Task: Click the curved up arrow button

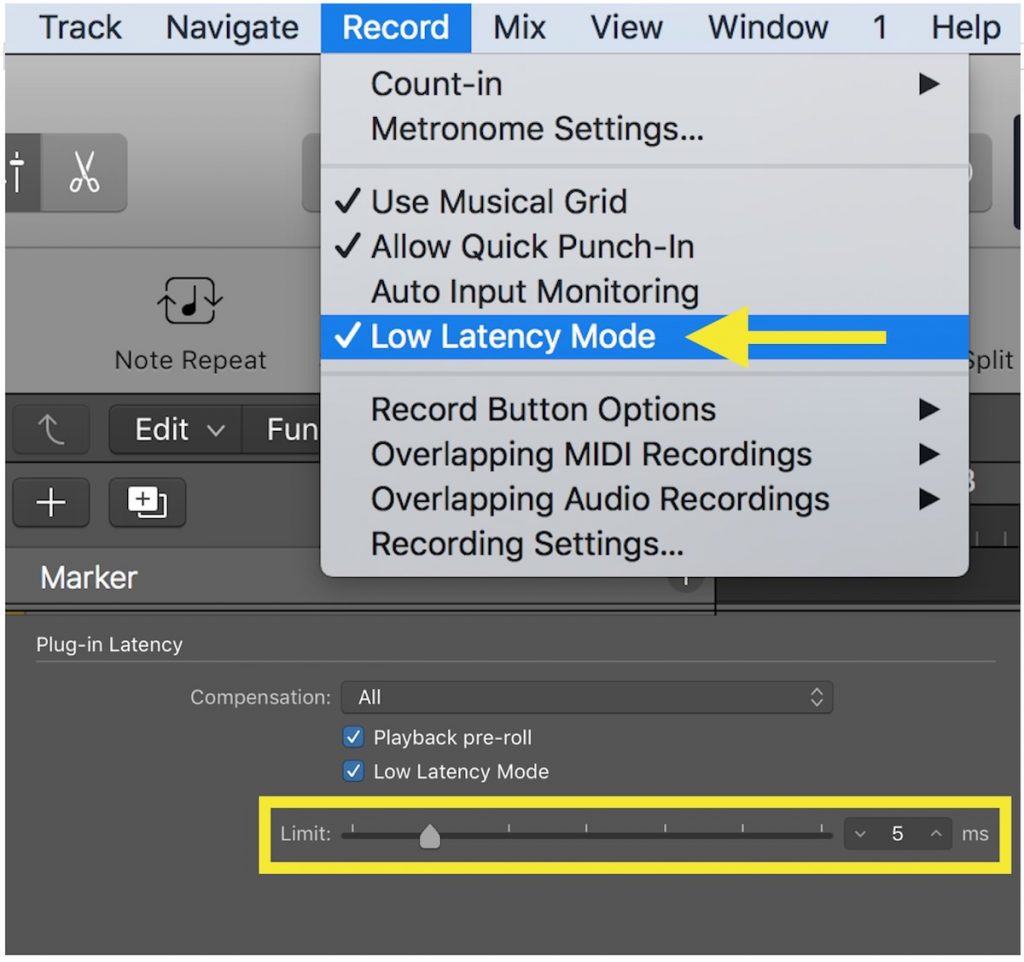Action: 51,430
